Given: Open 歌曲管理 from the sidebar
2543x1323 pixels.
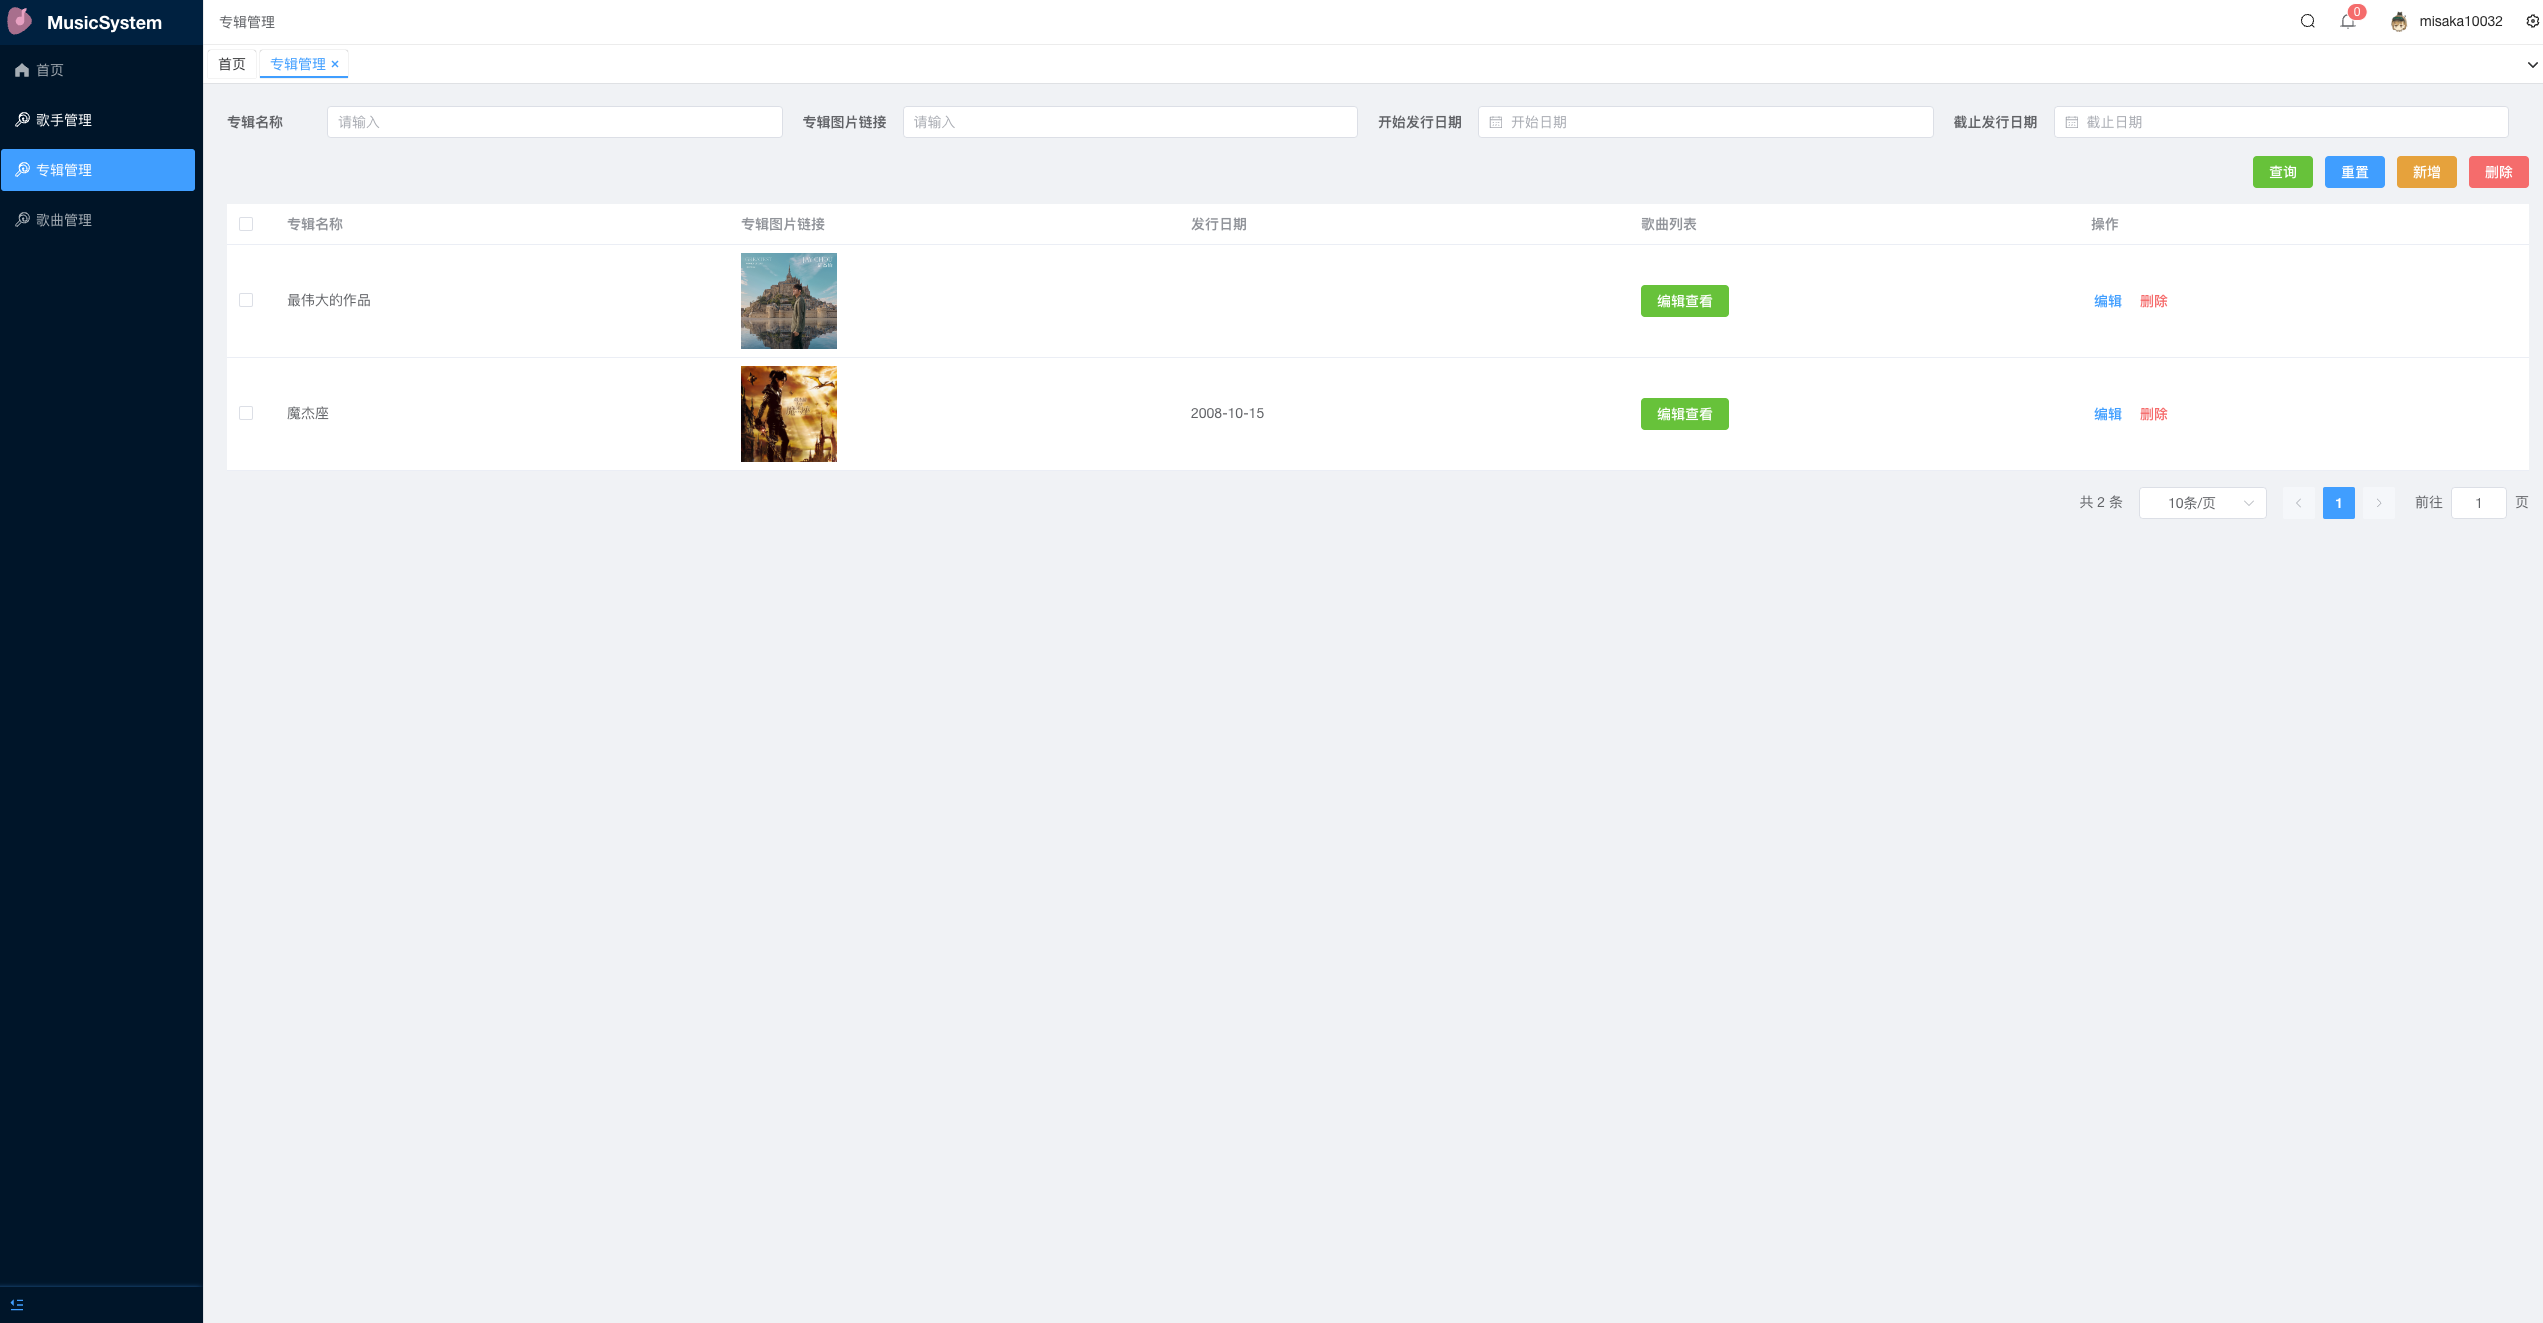Looking at the screenshot, I should tap(64, 220).
